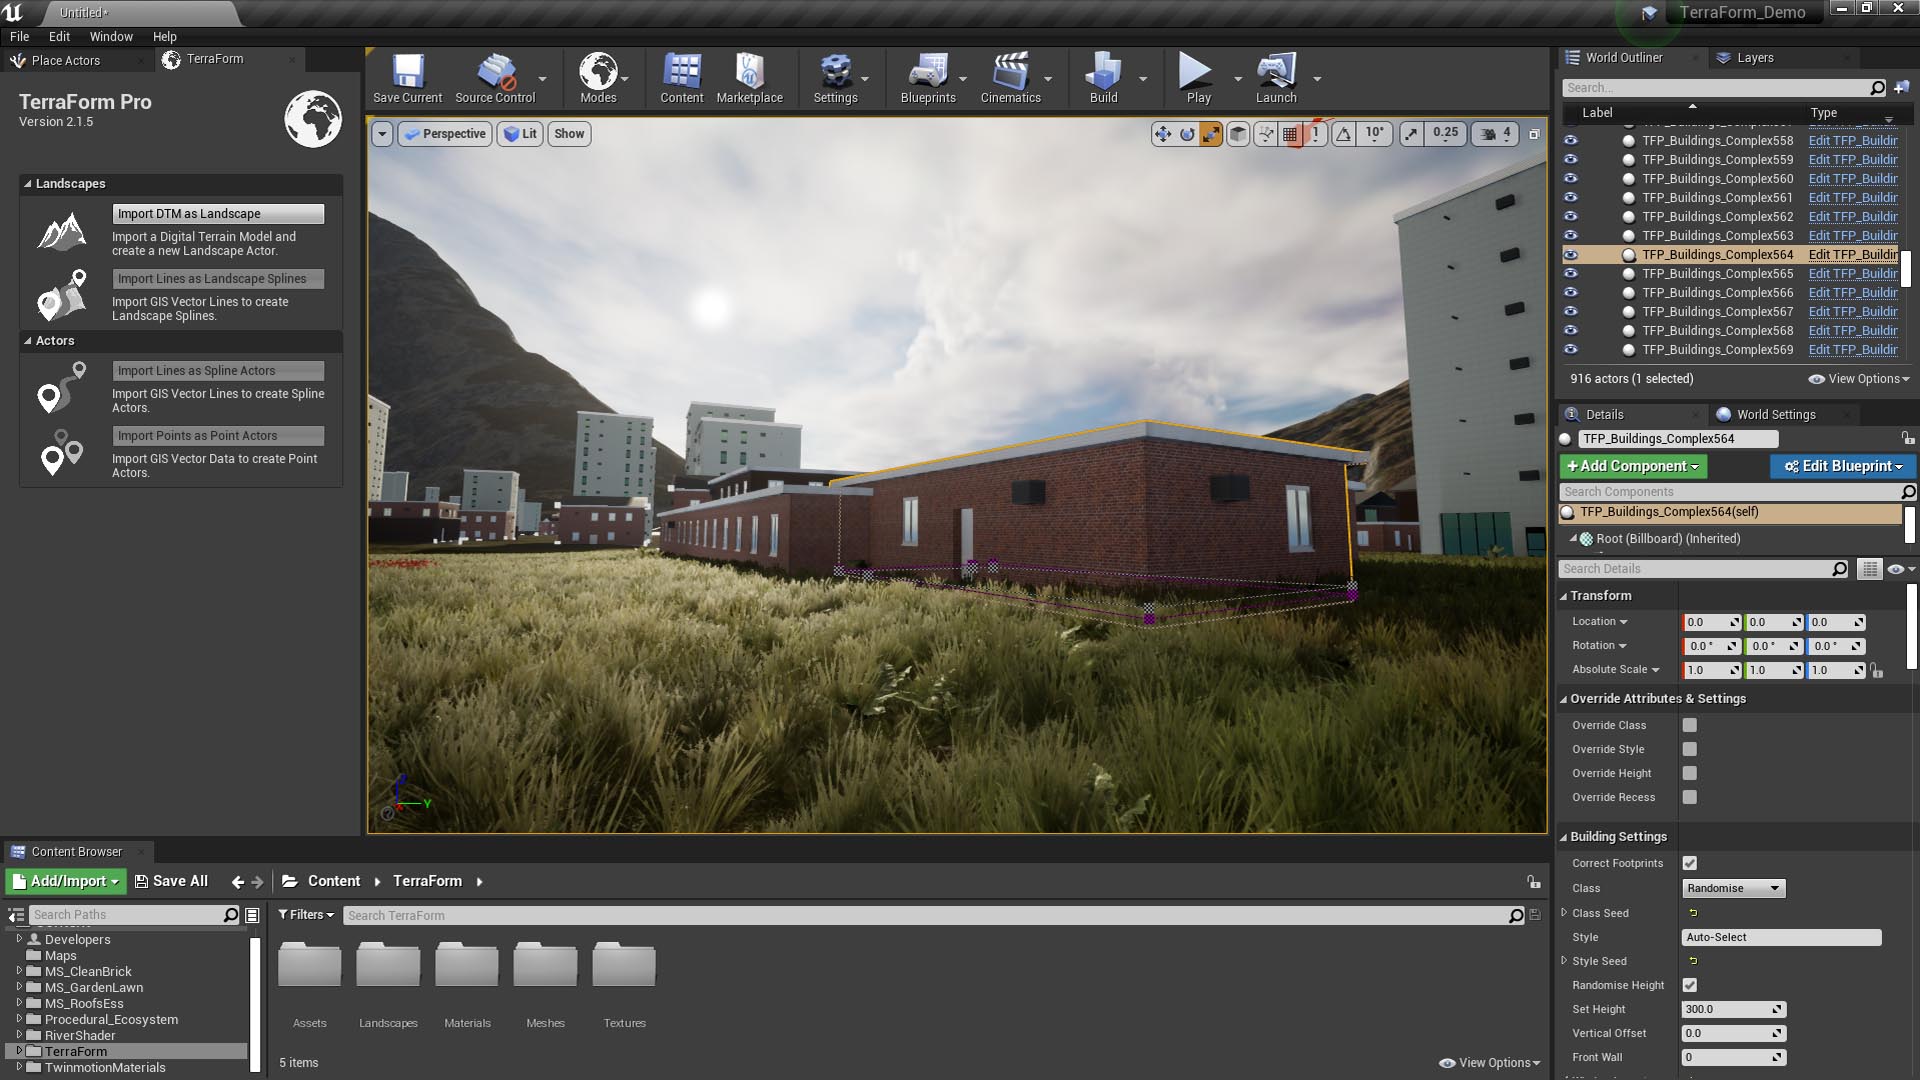Open the Cinematics toolbar icon
Screen dimensions: 1920x1080
tap(1010, 72)
